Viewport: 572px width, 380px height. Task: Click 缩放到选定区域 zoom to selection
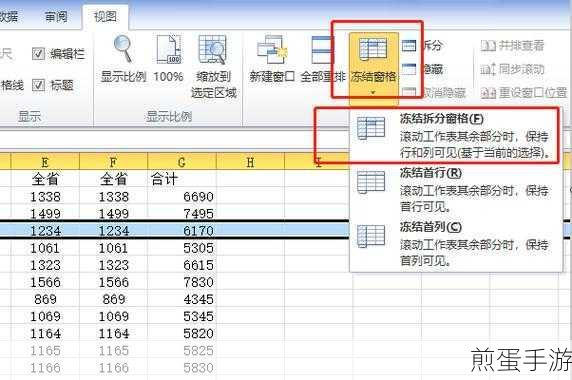pyautogui.click(x=213, y=66)
